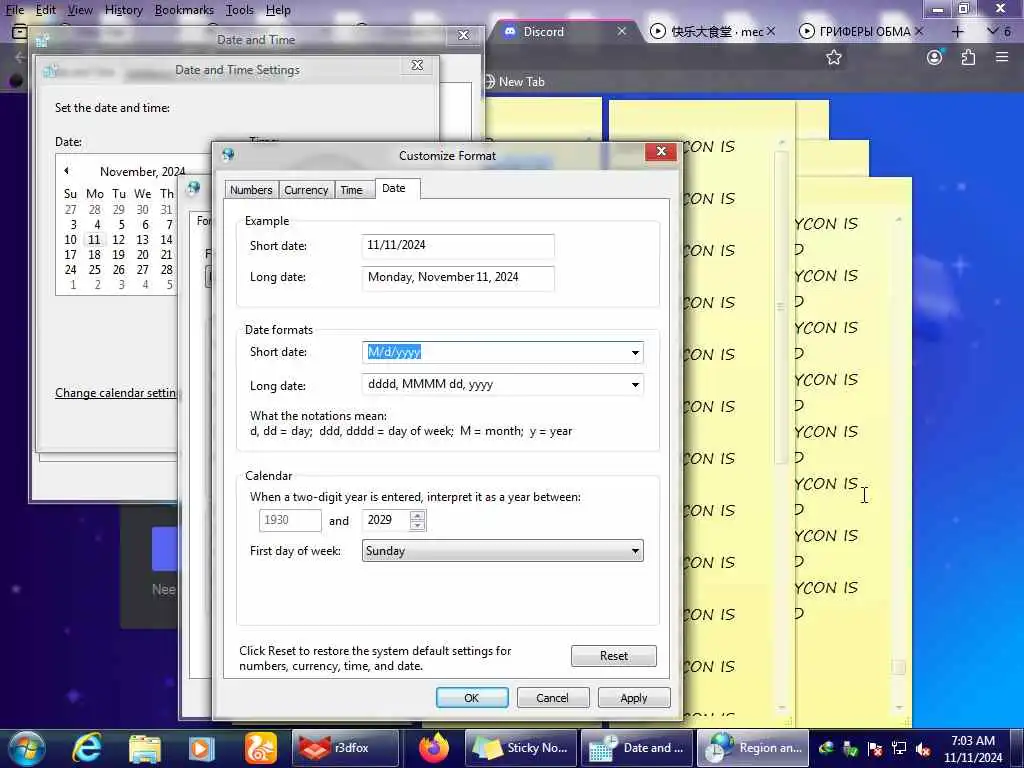
Task: Bookmark page with the star icon
Action: [834, 57]
